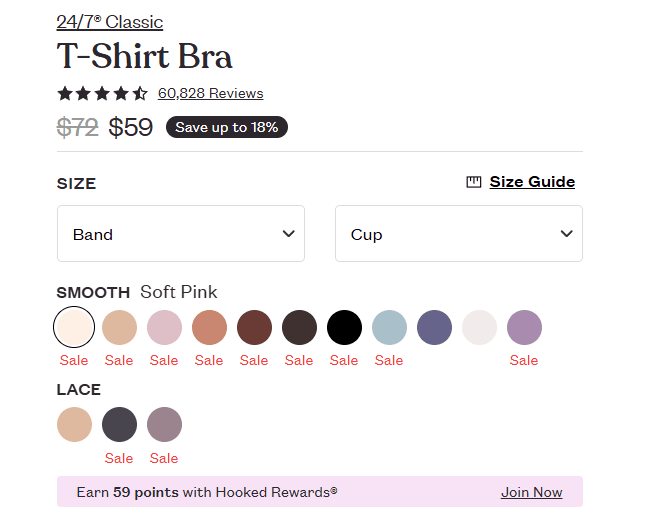This screenshot has width=658, height=518.
Task: Open the Band size dropdown
Action: point(181,233)
